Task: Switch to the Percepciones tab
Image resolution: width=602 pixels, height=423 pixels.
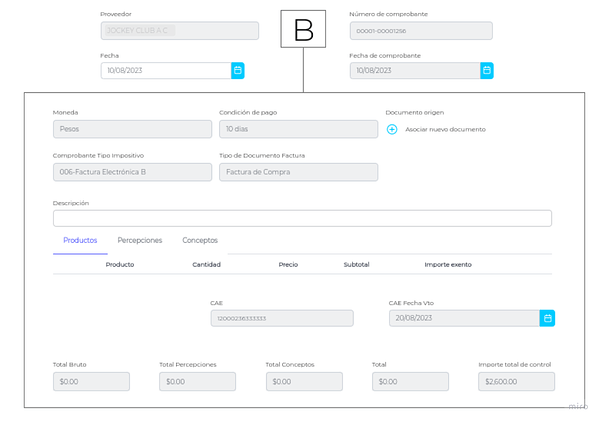Action: 139,240
